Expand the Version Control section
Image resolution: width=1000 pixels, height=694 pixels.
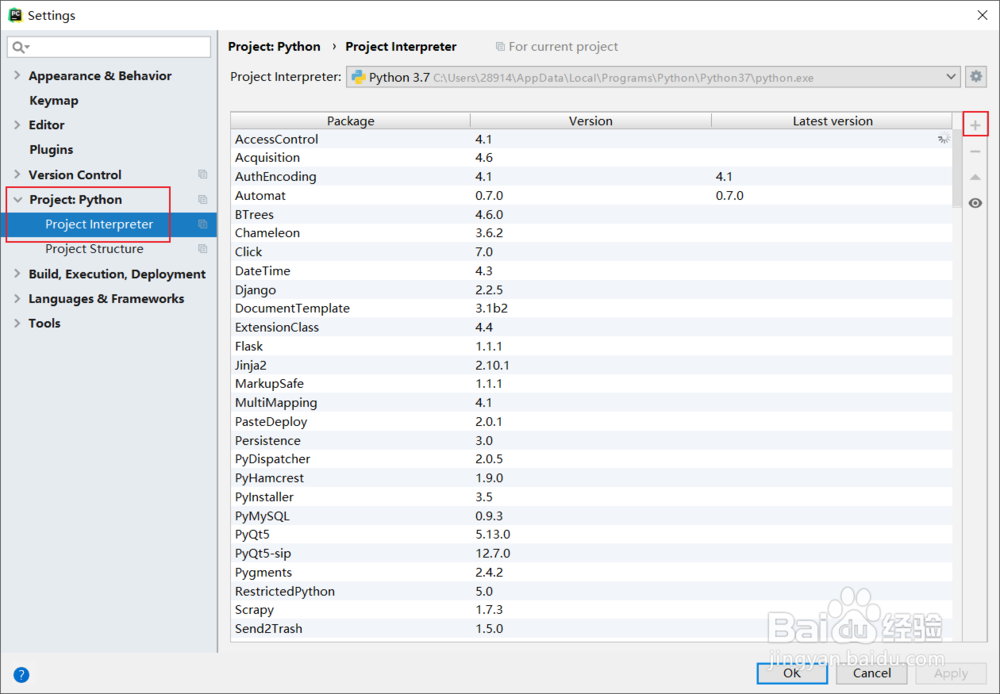click(x=17, y=174)
